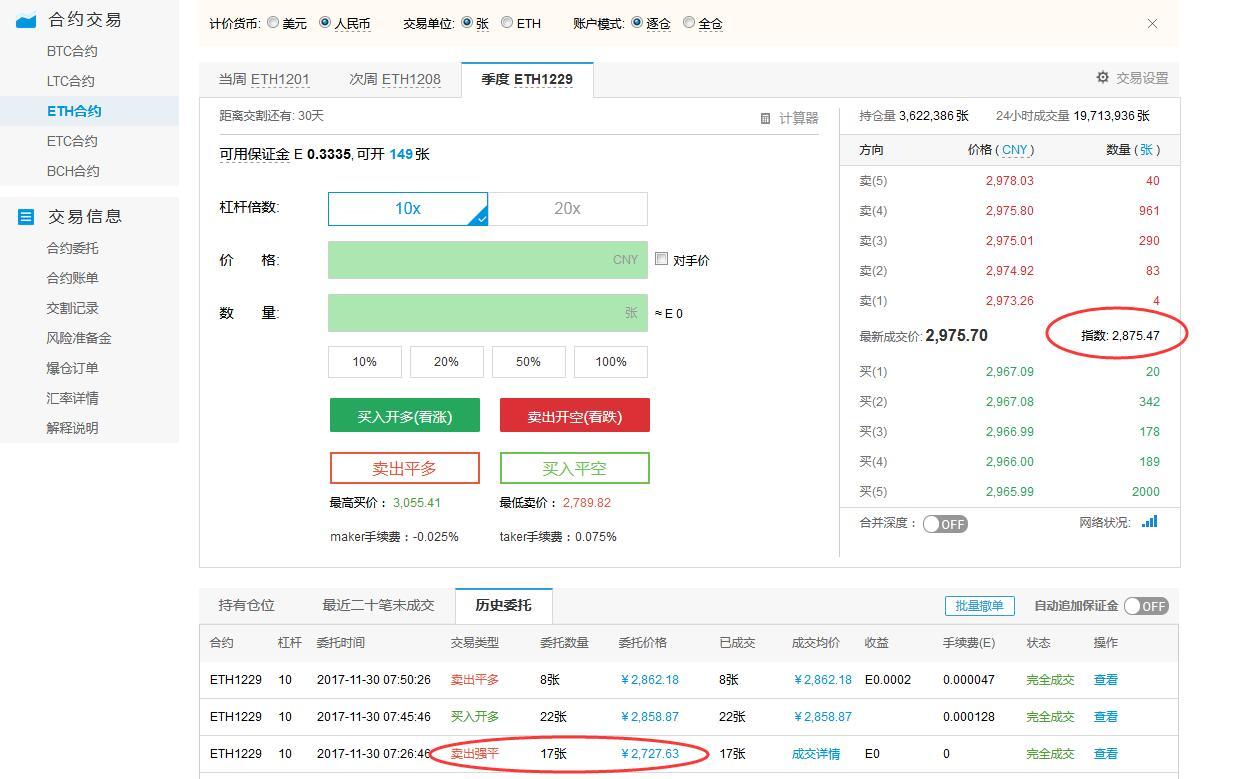Open BCH合约 in the sidebar
1248x779 pixels.
73,171
